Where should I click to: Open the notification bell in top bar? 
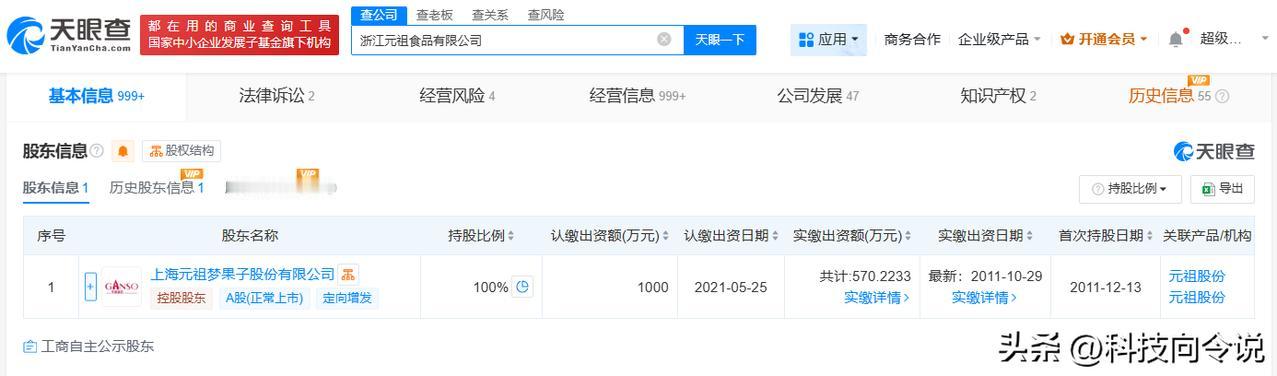(1175, 39)
